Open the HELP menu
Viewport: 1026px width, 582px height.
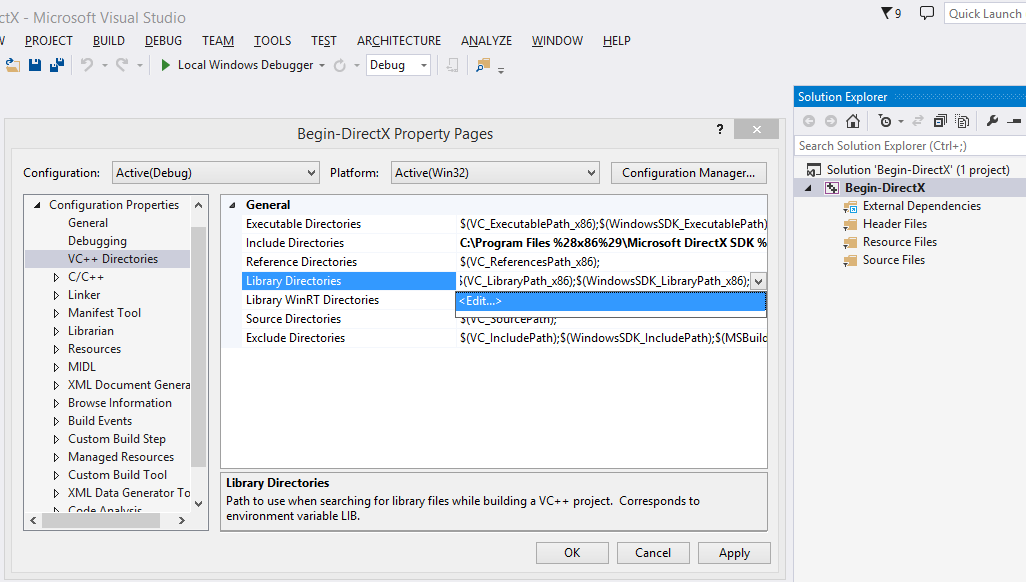pyautogui.click(x=616, y=41)
